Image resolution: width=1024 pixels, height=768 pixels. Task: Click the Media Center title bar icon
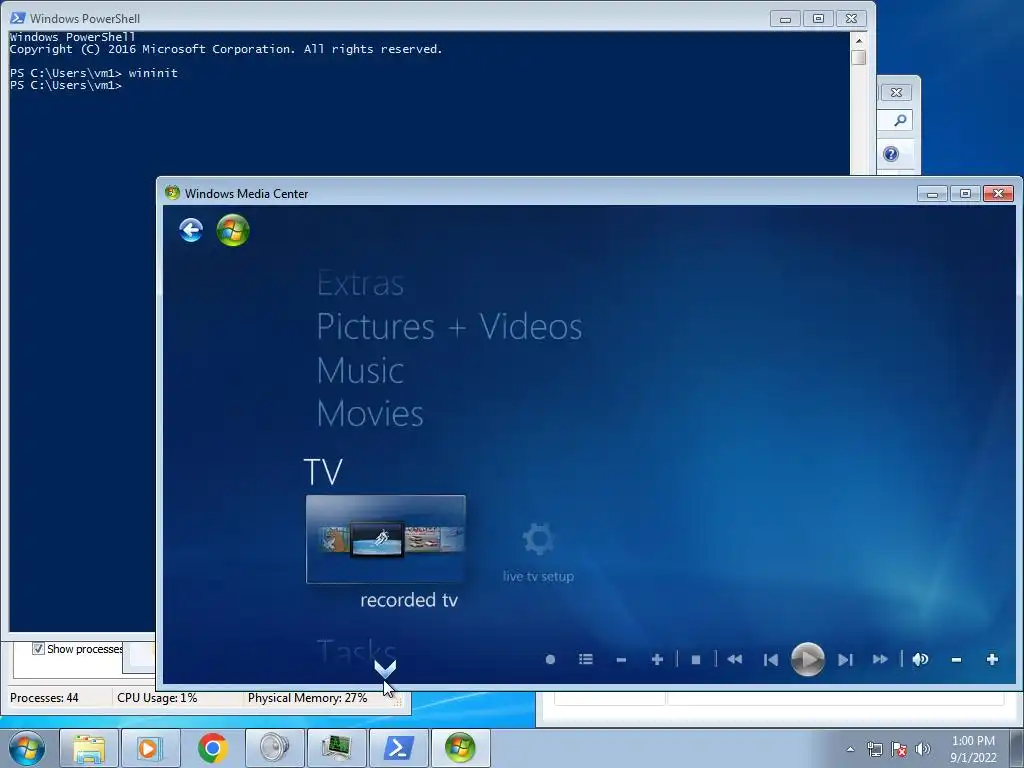[x=172, y=193]
